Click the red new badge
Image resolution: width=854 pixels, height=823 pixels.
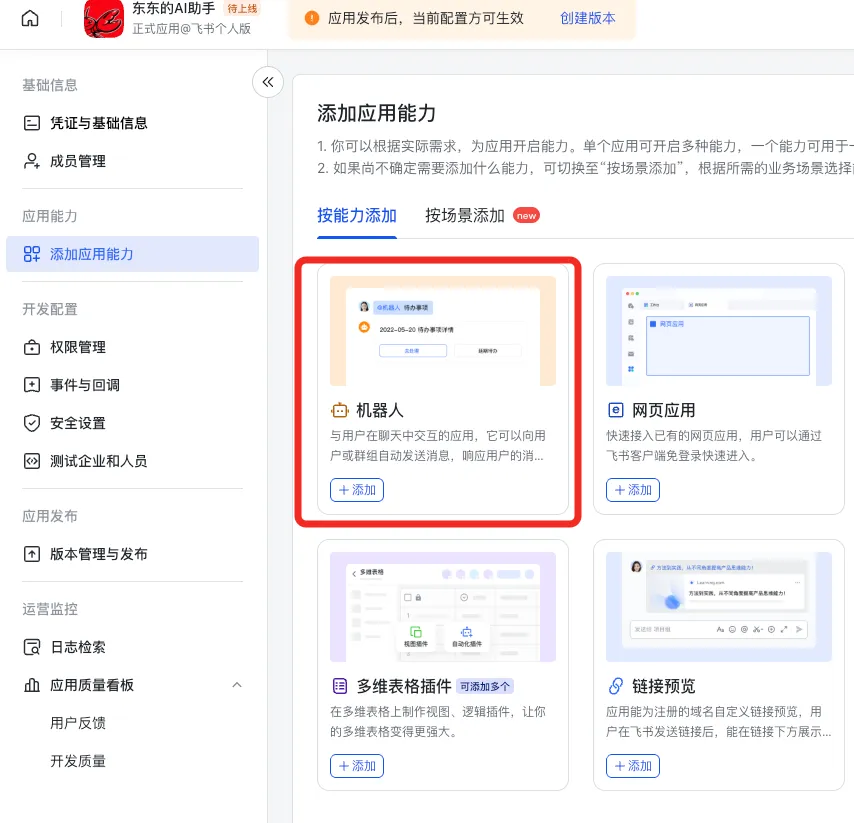pyautogui.click(x=526, y=216)
